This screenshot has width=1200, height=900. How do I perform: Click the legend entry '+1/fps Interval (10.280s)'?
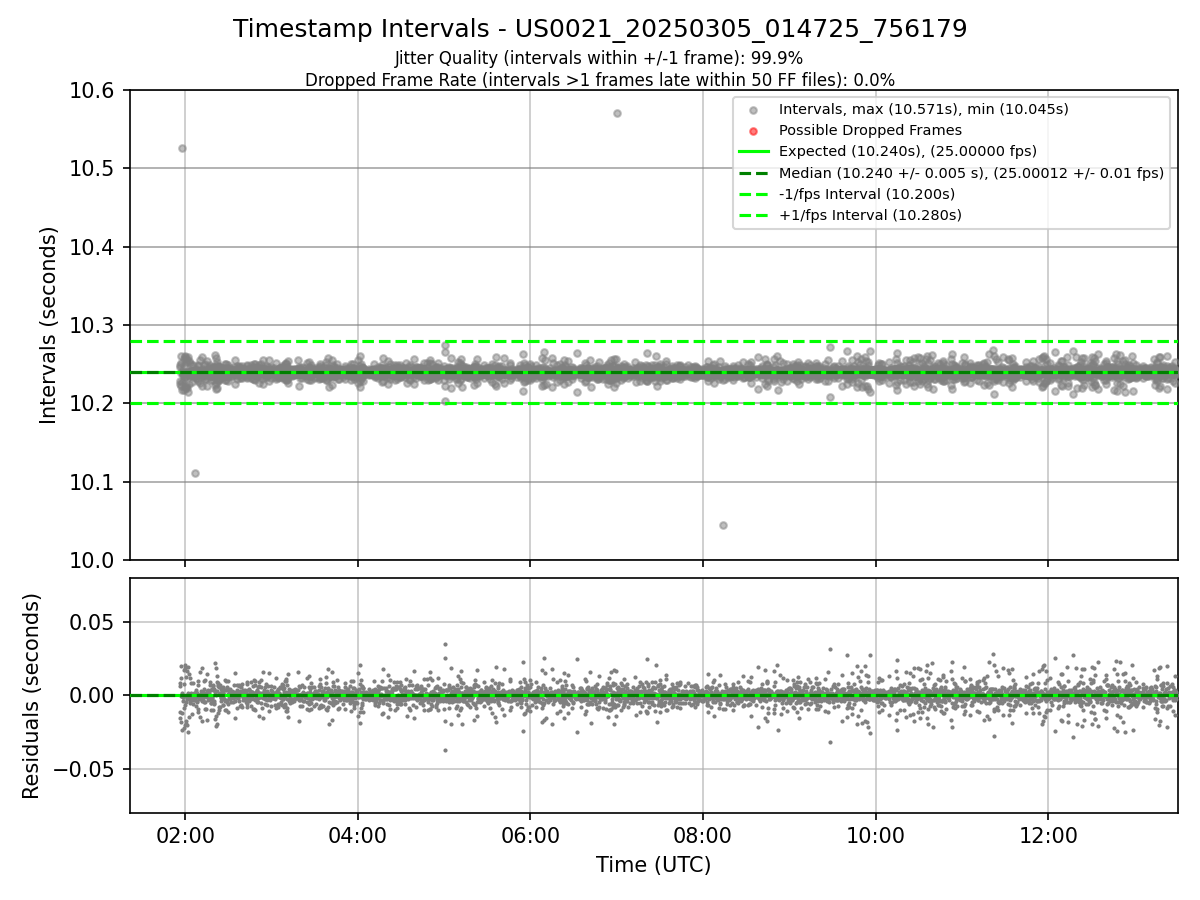(x=869, y=215)
